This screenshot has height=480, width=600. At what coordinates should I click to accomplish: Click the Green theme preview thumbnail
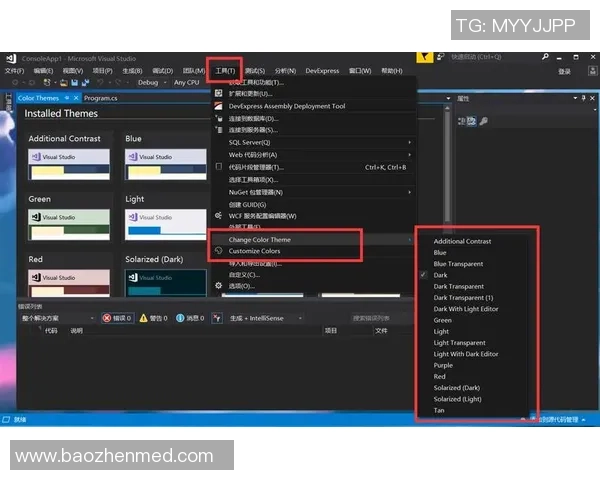(68, 221)
